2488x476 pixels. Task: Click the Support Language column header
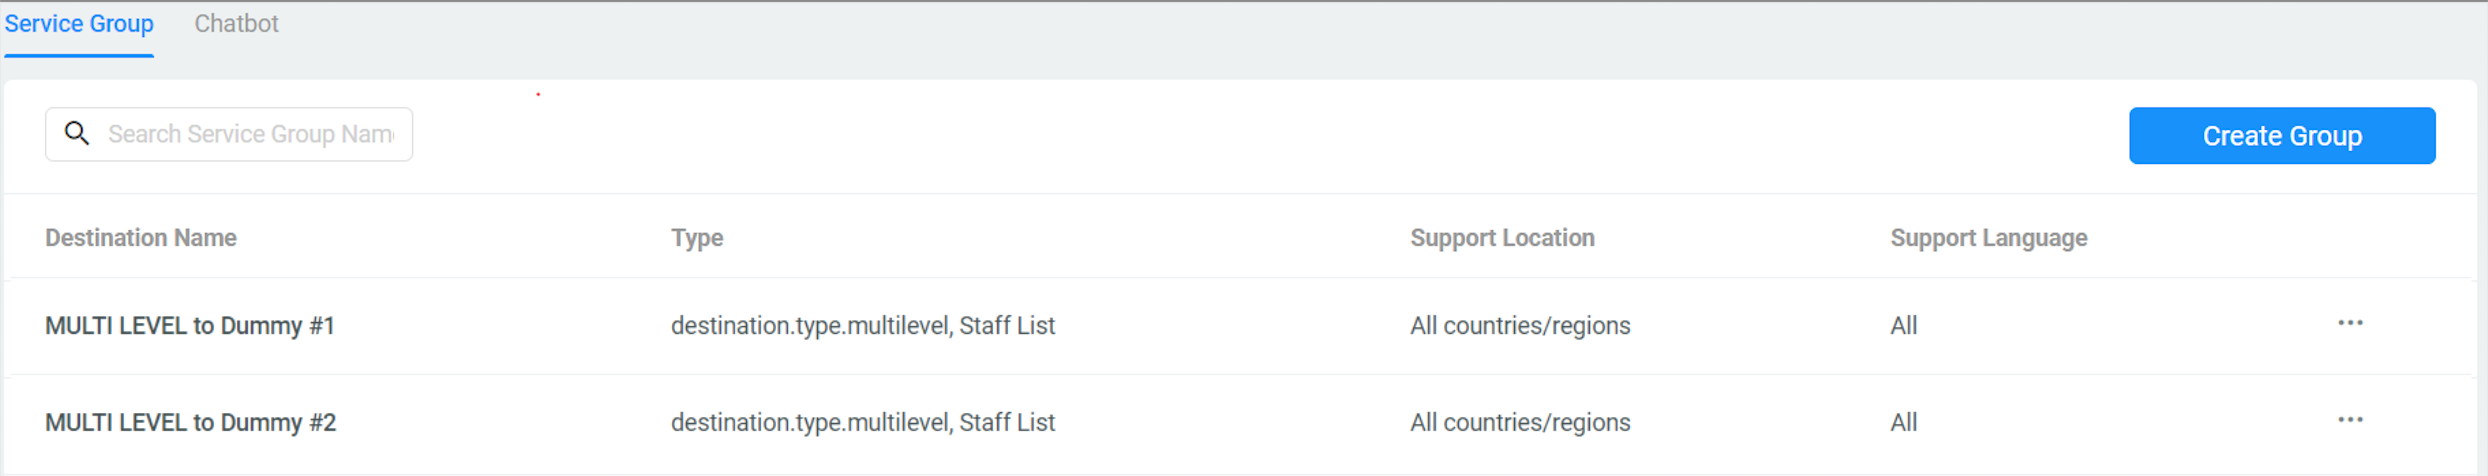click(1988, 238)
